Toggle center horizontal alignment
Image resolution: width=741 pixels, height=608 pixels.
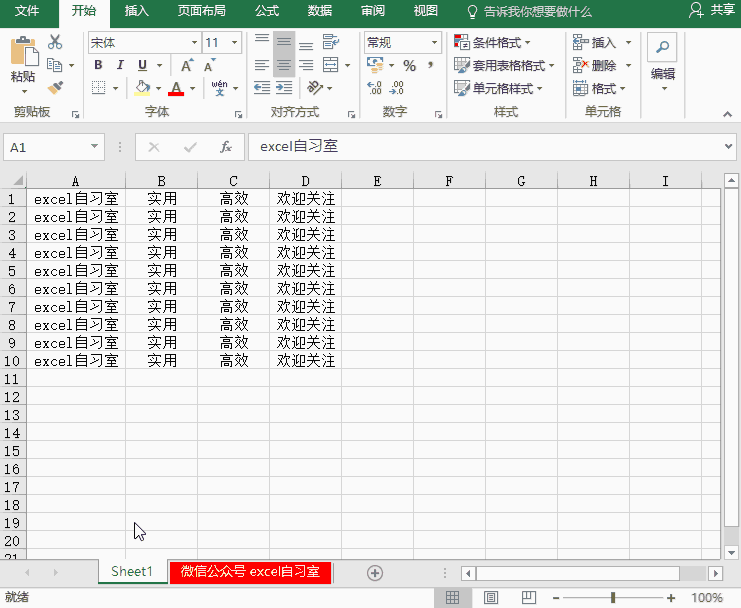[284, 65]
